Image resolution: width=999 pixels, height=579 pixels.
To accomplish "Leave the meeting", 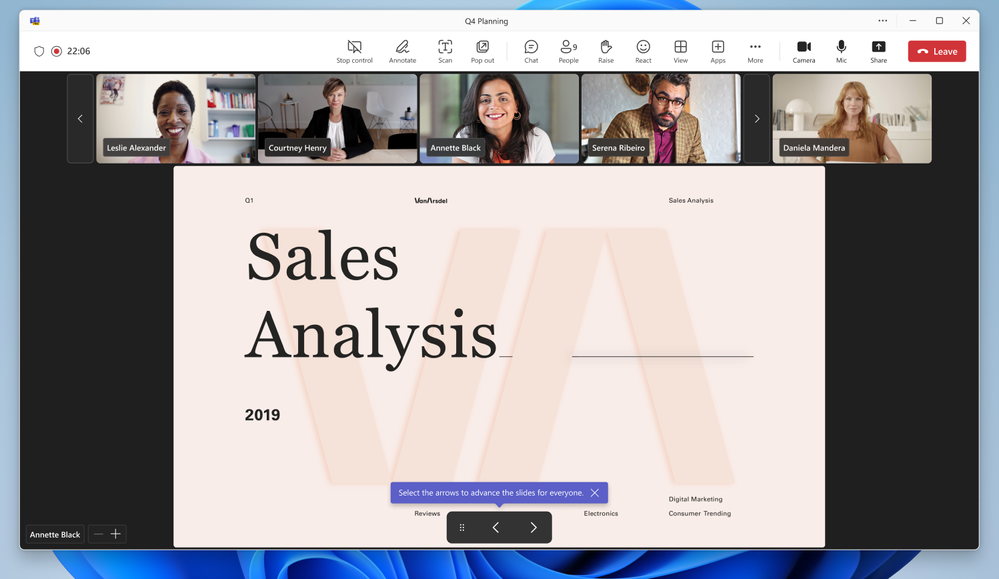I will 937,52.
